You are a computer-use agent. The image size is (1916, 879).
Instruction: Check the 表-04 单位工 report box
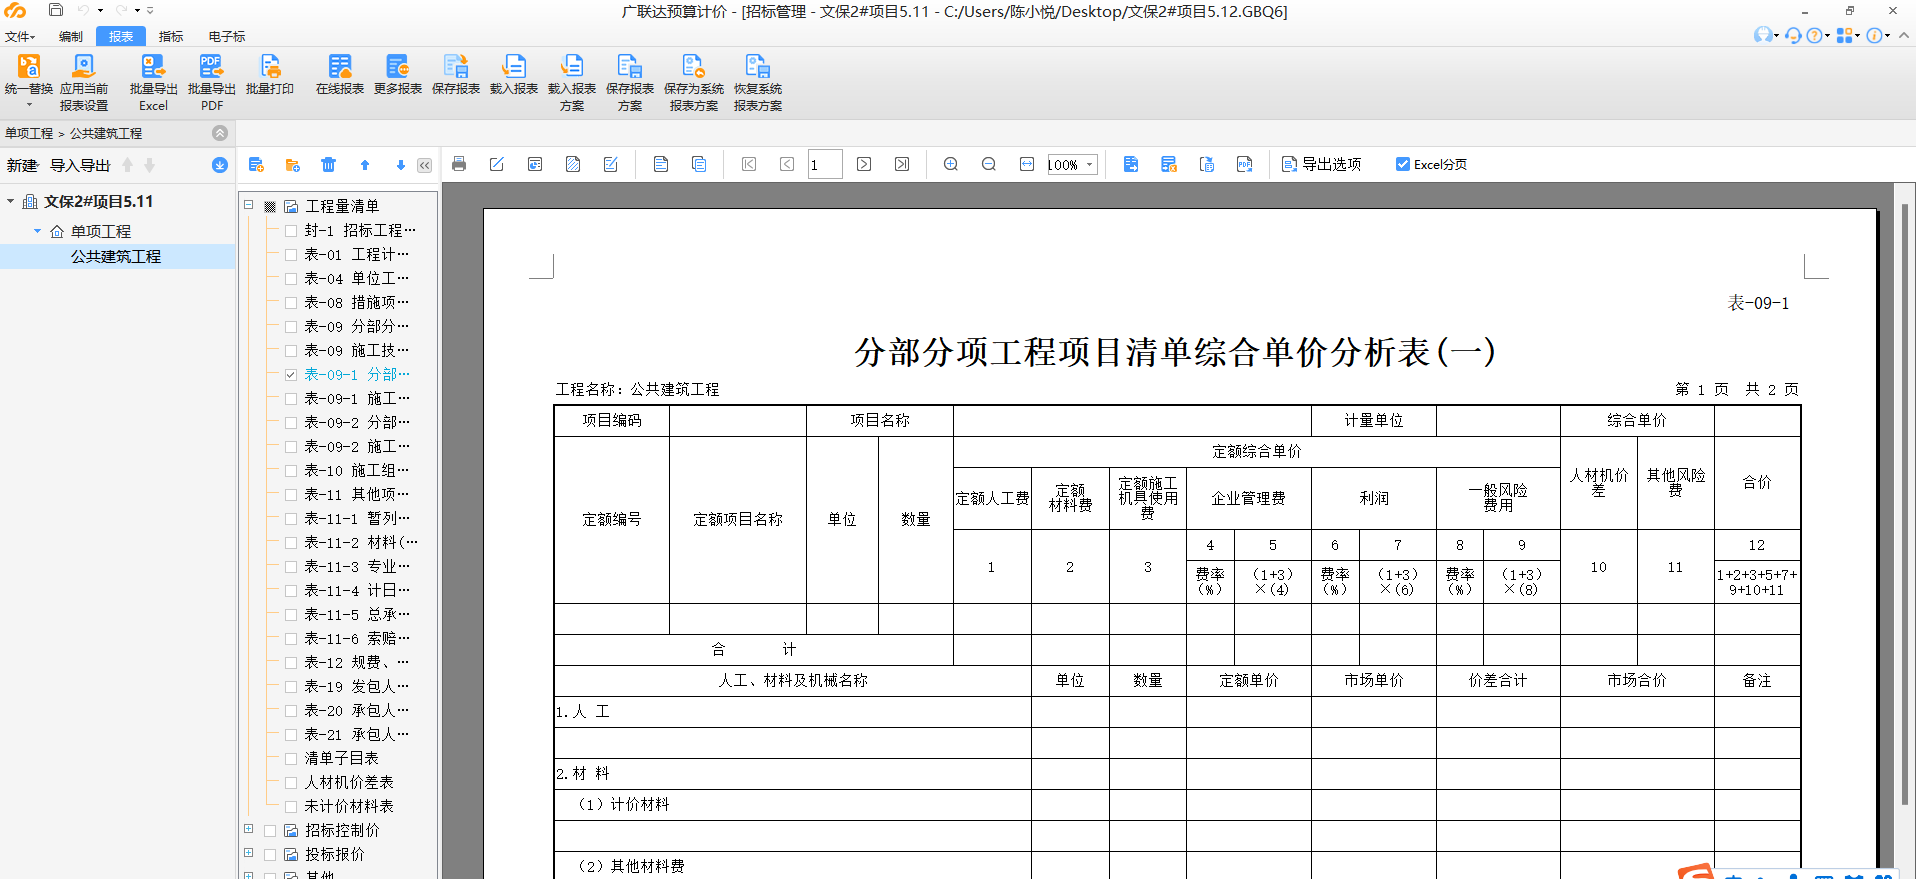[x=291, y=278]
